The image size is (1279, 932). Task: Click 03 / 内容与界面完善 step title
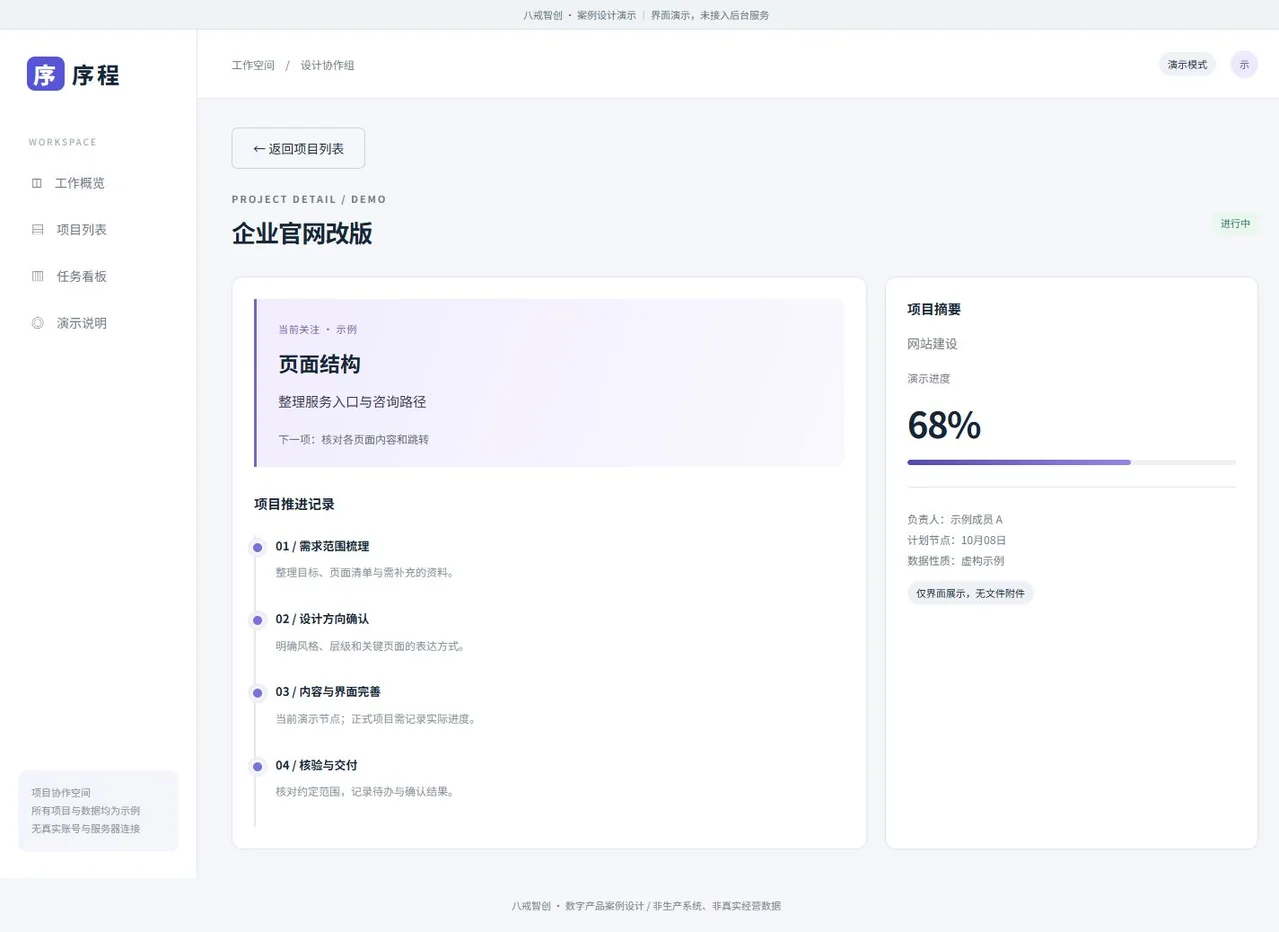click(328, 692)
